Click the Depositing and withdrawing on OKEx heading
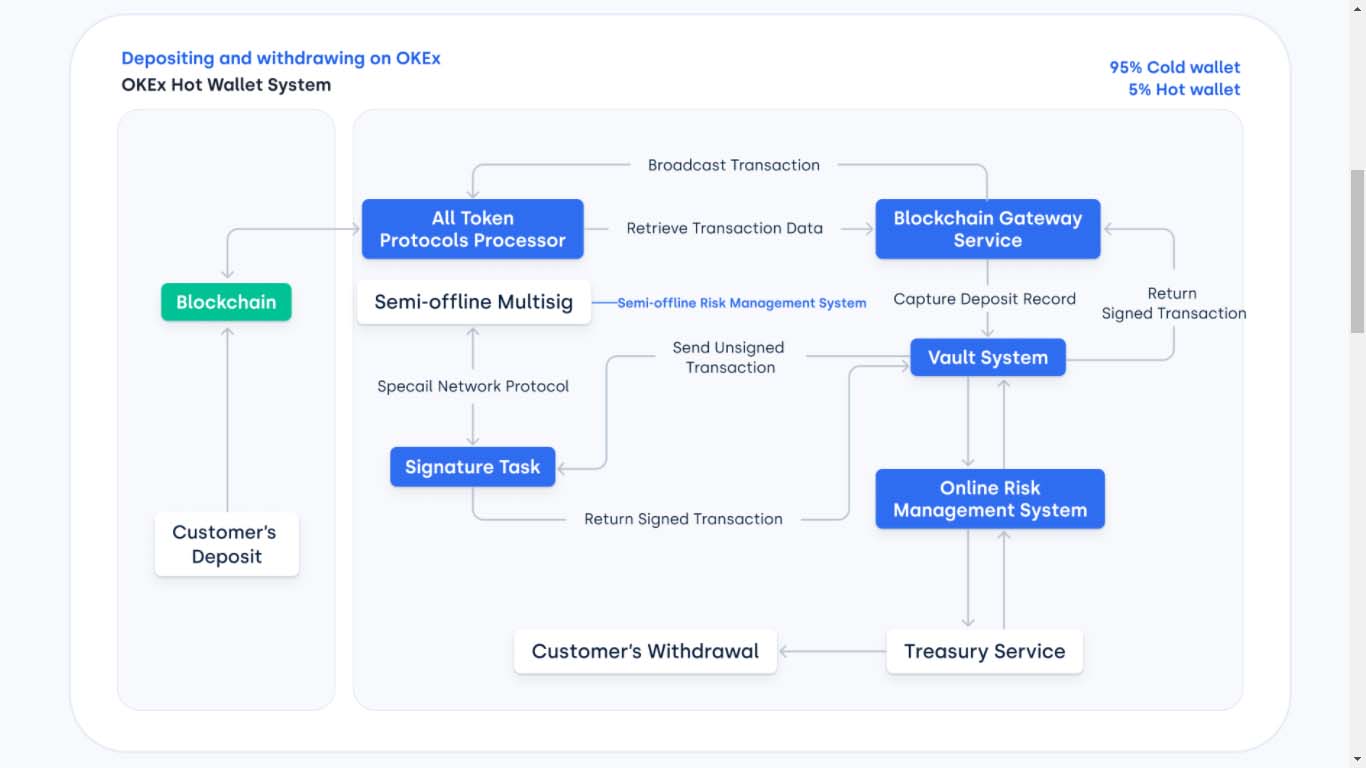Viewport: 1366px width, 768px height. tap(281, 58)
